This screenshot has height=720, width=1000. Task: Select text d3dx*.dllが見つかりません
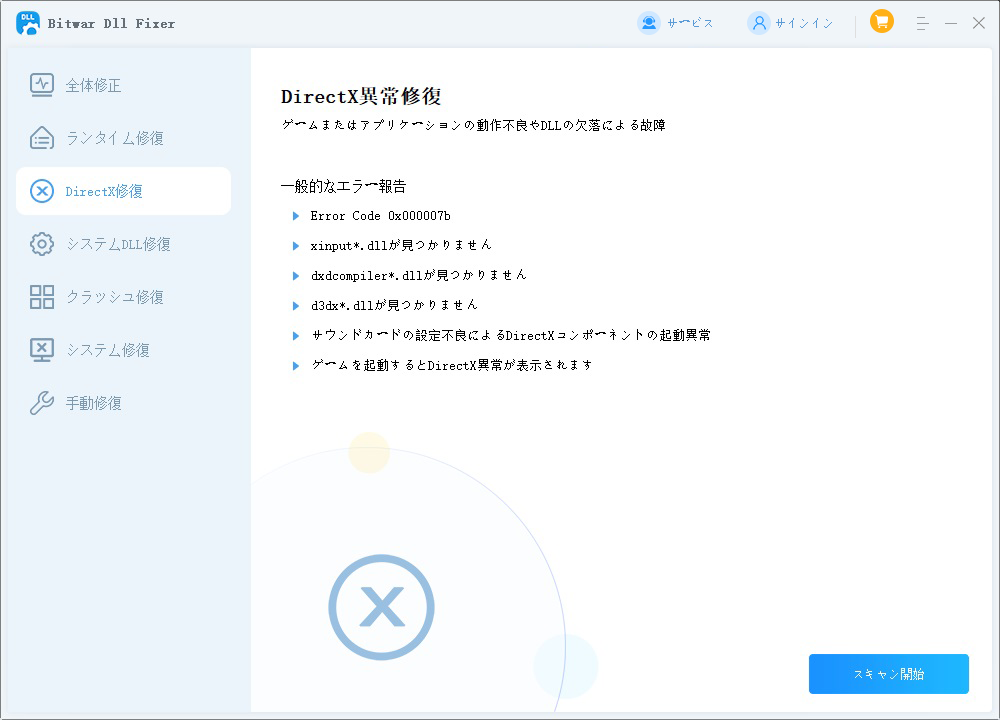point(394,305)
